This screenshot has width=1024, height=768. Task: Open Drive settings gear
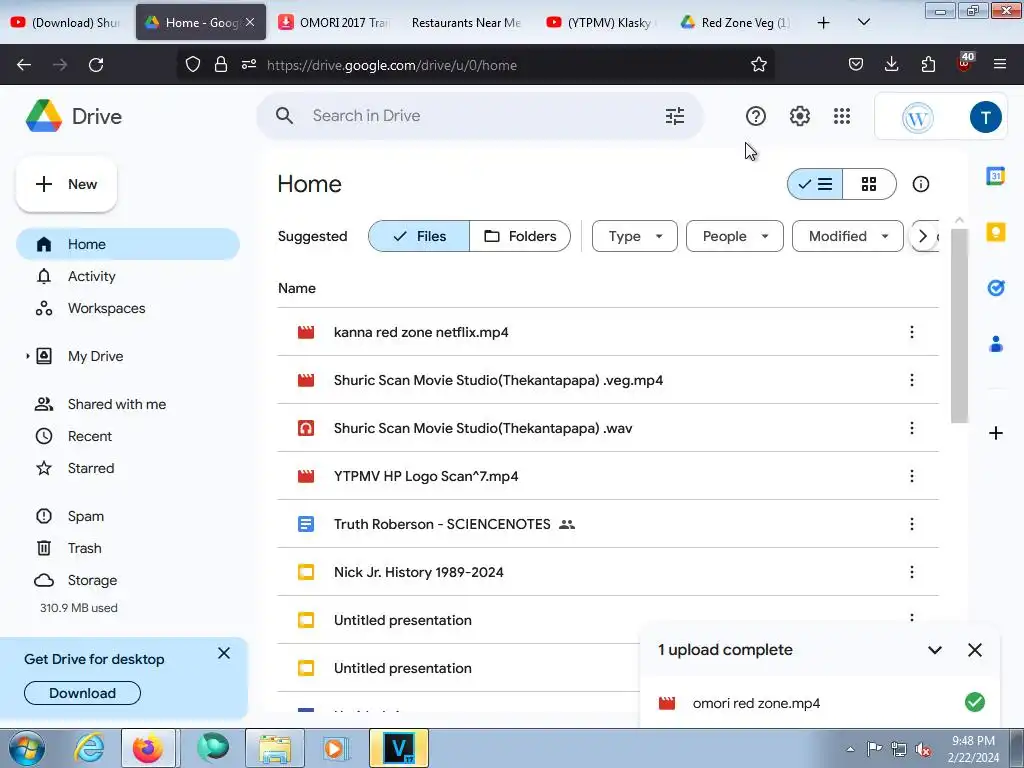[799, 116]
